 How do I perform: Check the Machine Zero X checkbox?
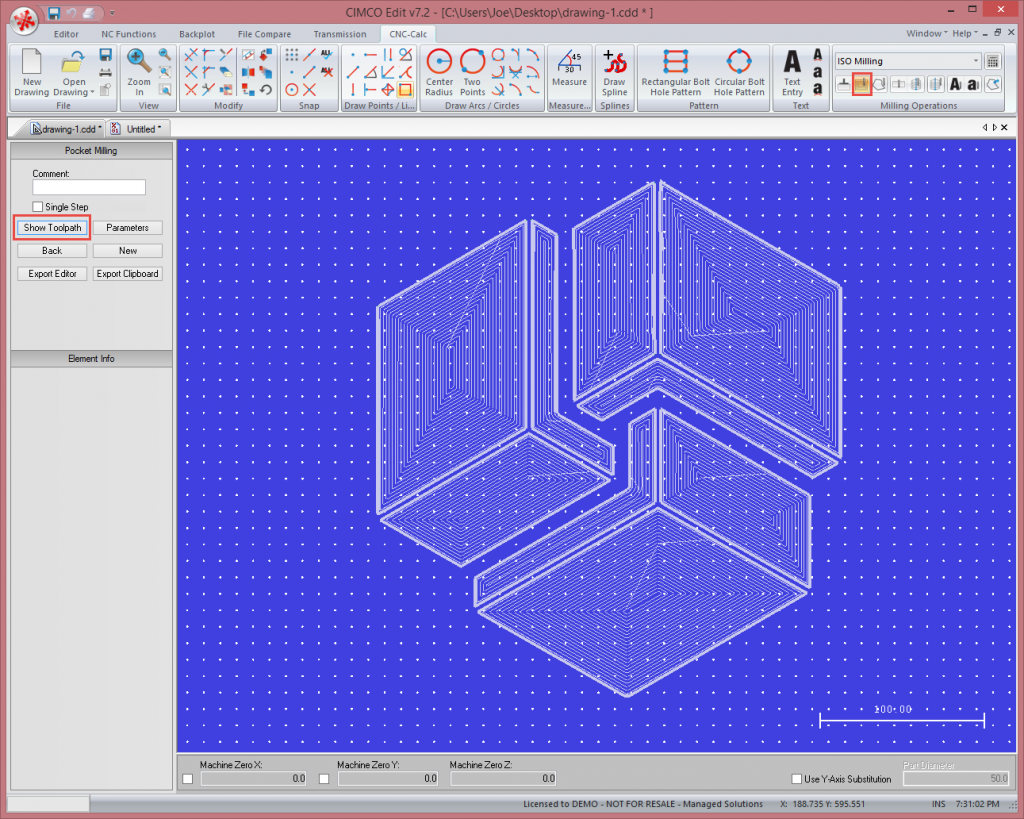188,778
